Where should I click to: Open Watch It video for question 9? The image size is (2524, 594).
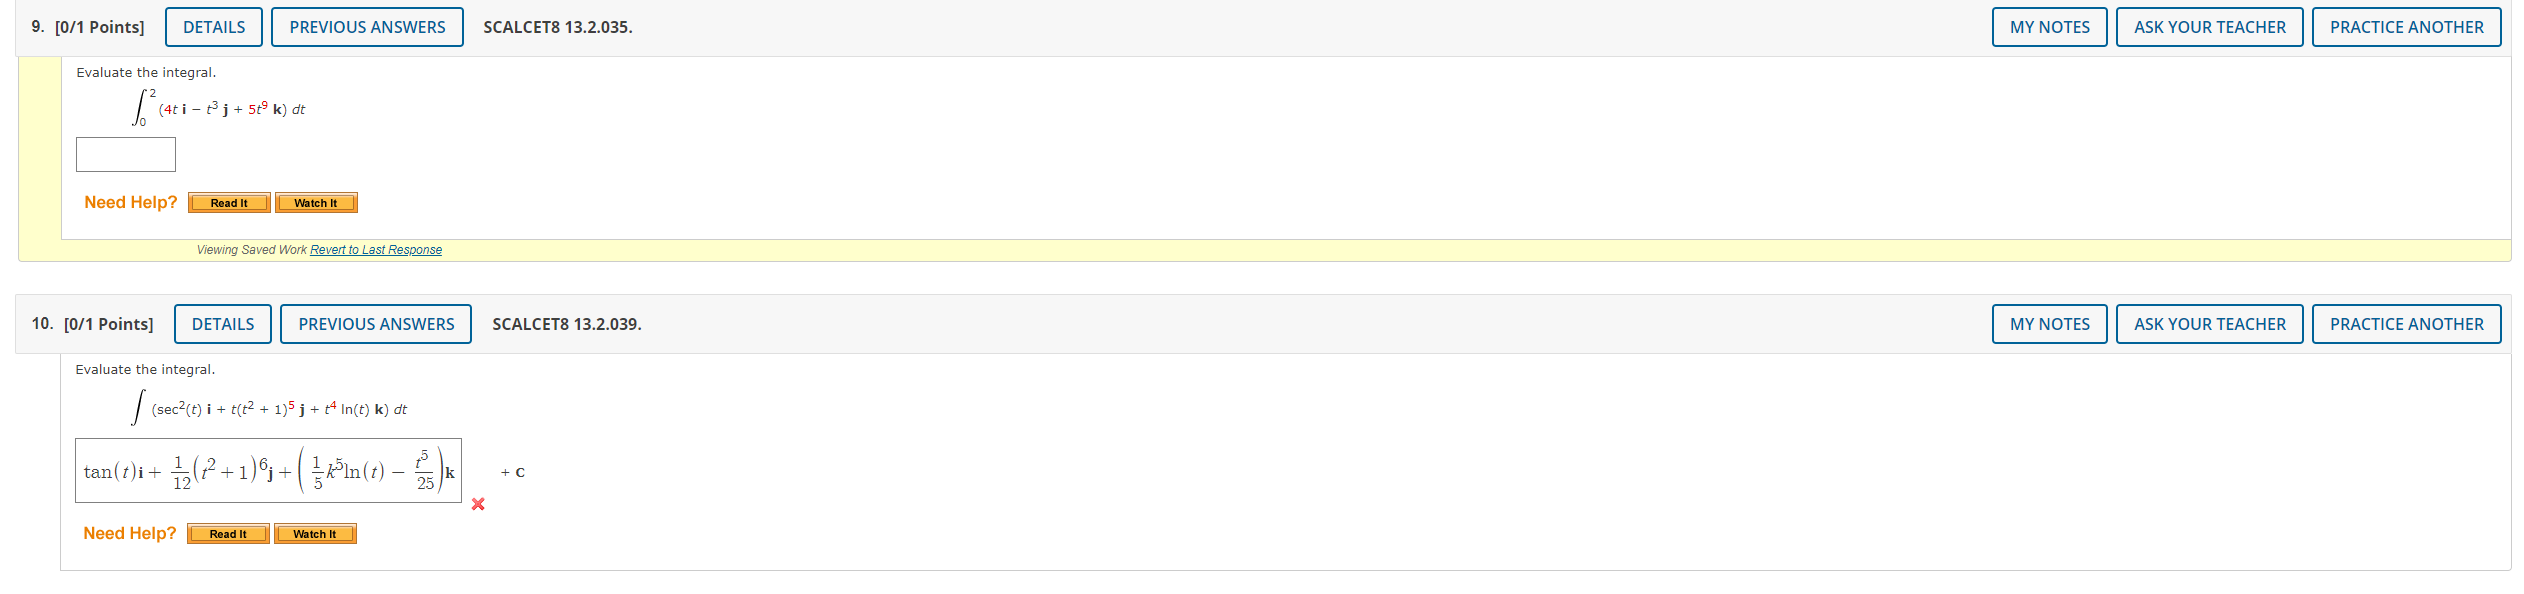tap(315, 202)
